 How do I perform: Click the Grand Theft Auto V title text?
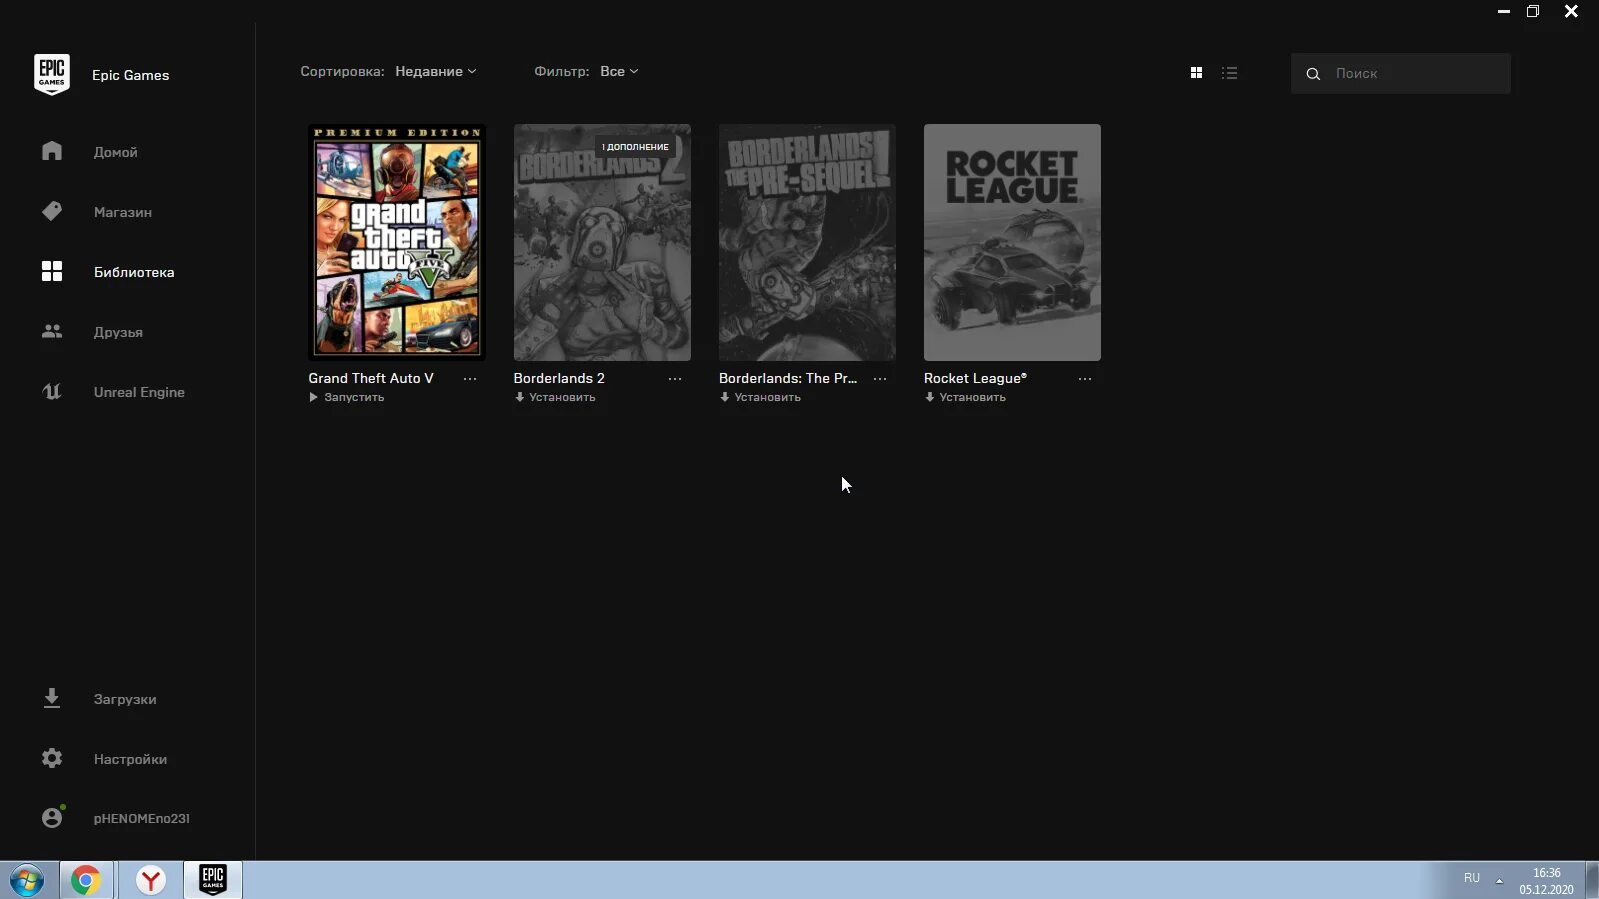(371, 378)
